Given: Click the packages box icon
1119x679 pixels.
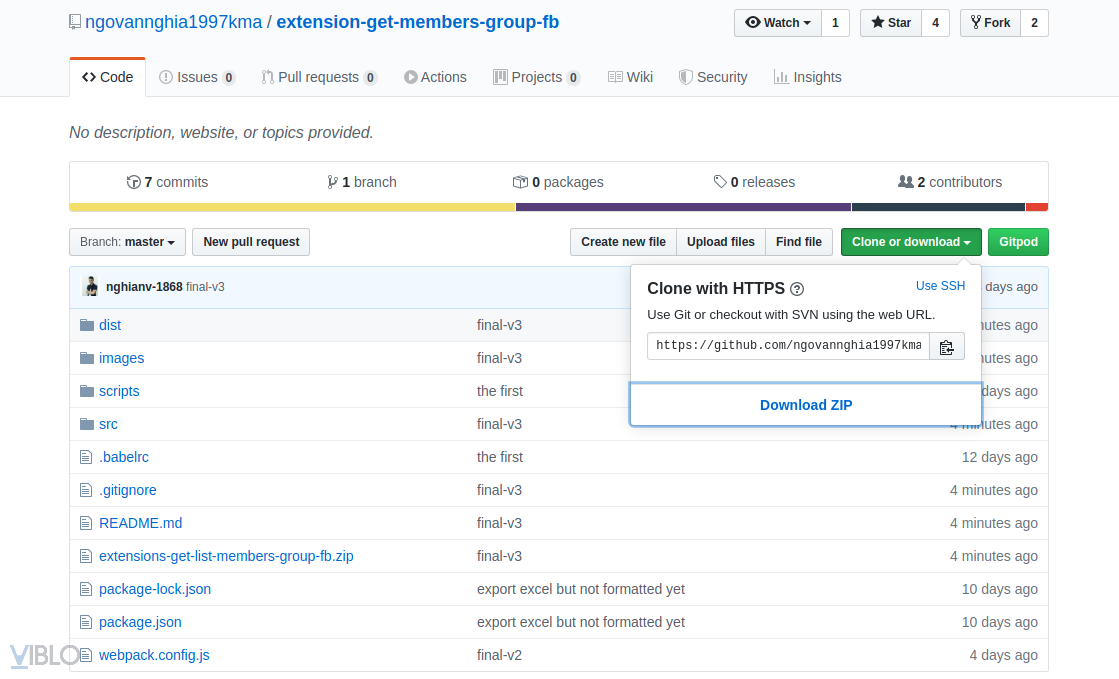Looking at the screenshot, I should (520, 182).
